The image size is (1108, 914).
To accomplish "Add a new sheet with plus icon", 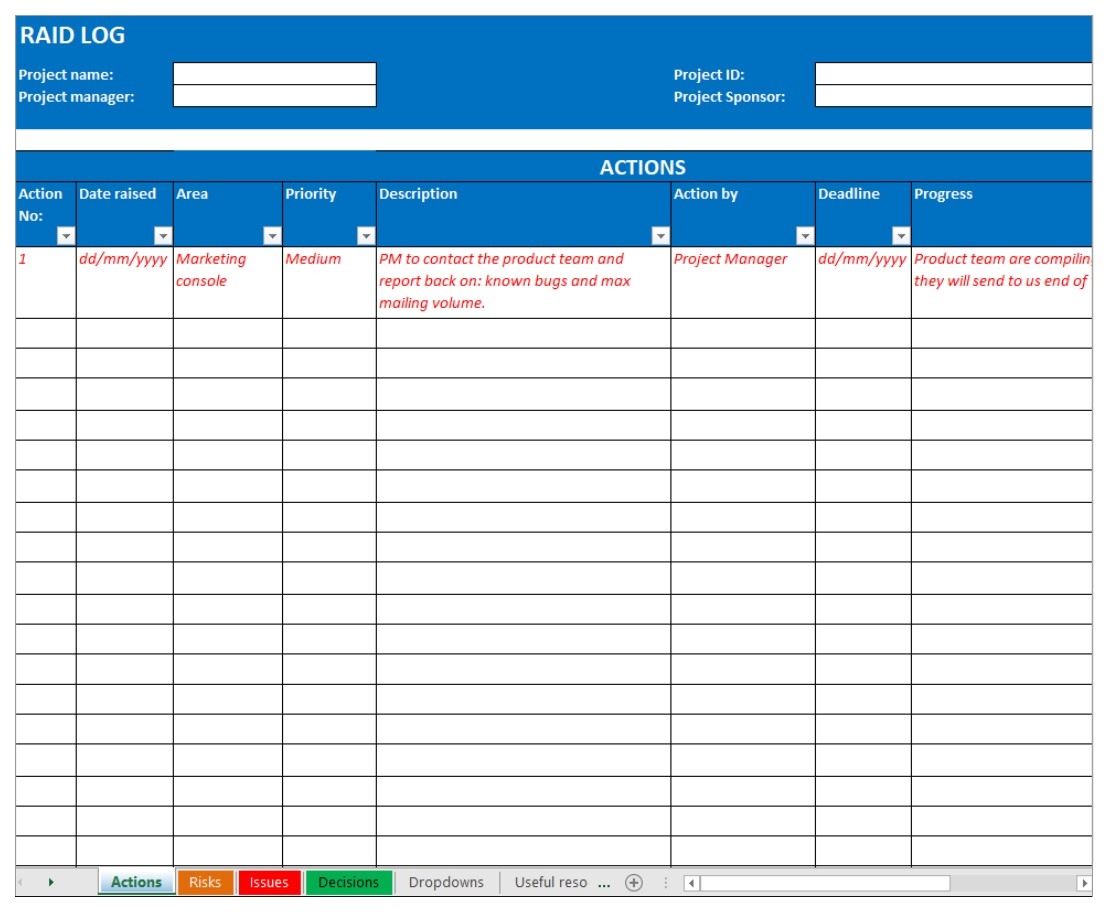I will (633, 883).
